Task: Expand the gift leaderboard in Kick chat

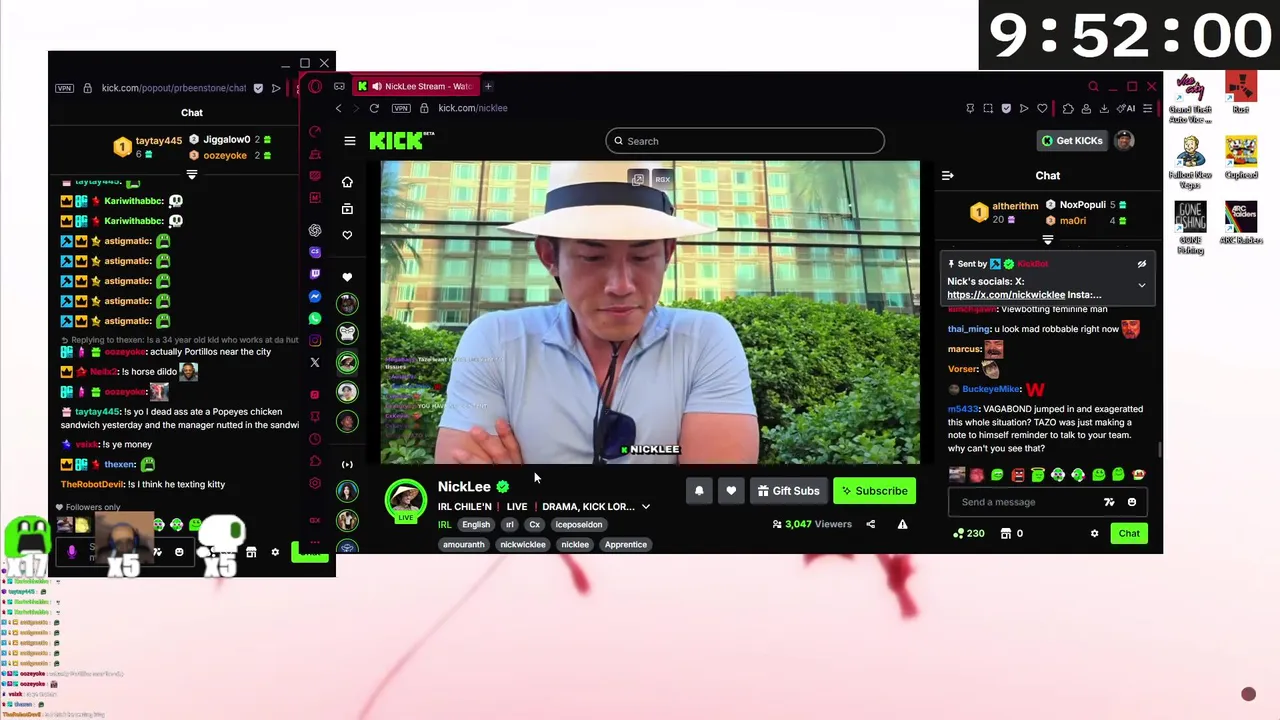Action: pos(1048,240)
